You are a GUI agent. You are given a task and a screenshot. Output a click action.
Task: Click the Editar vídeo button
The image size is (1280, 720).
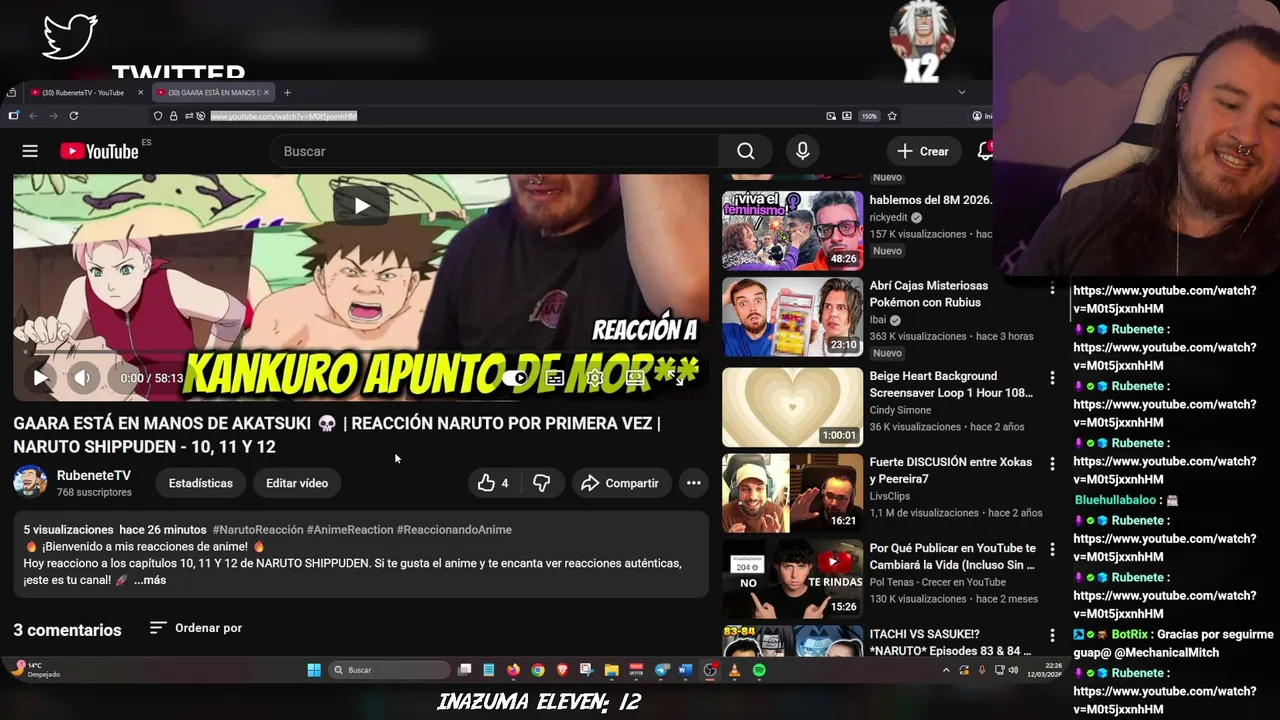(297, 483)
